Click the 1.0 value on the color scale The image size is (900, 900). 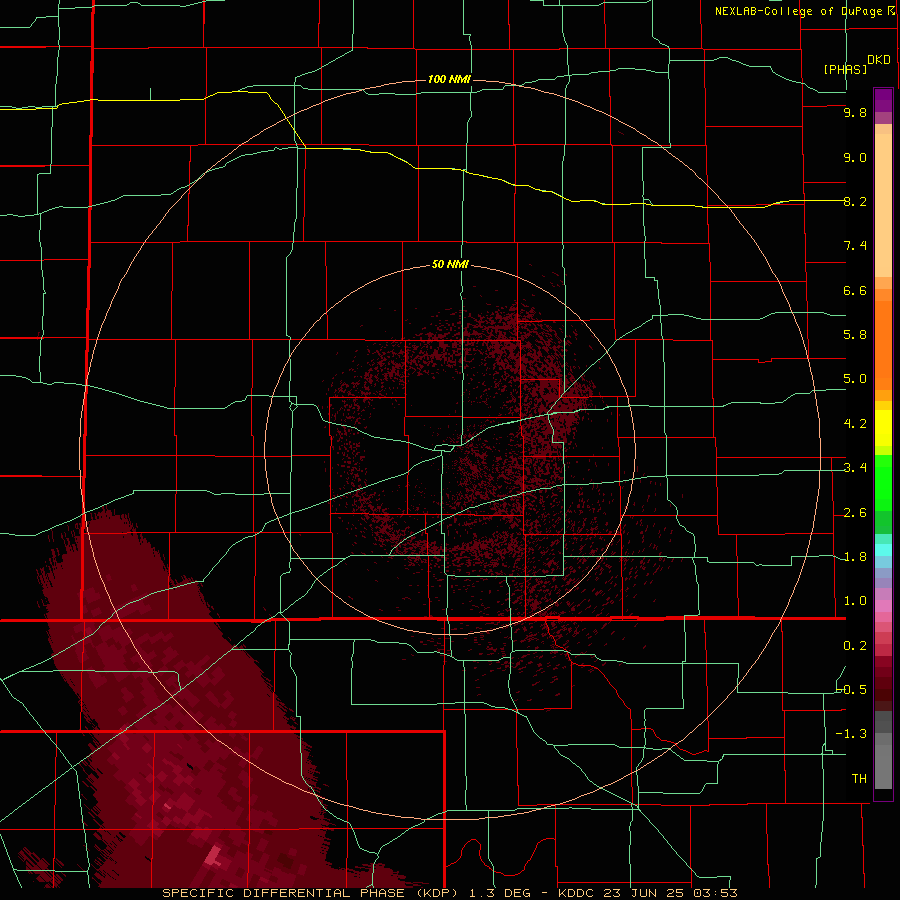pos(855,601)
